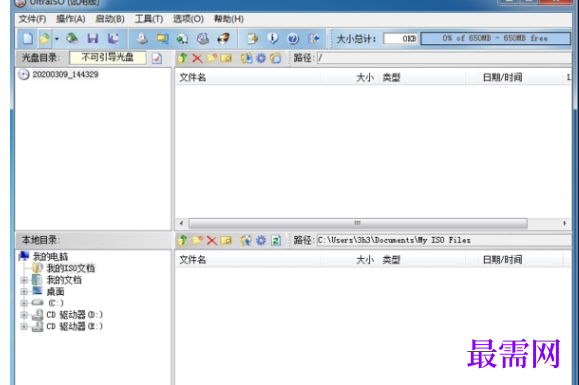This screenshot has height=385, width=579.
Task: Click the 大小总计 0KB field
Action: 401,38
